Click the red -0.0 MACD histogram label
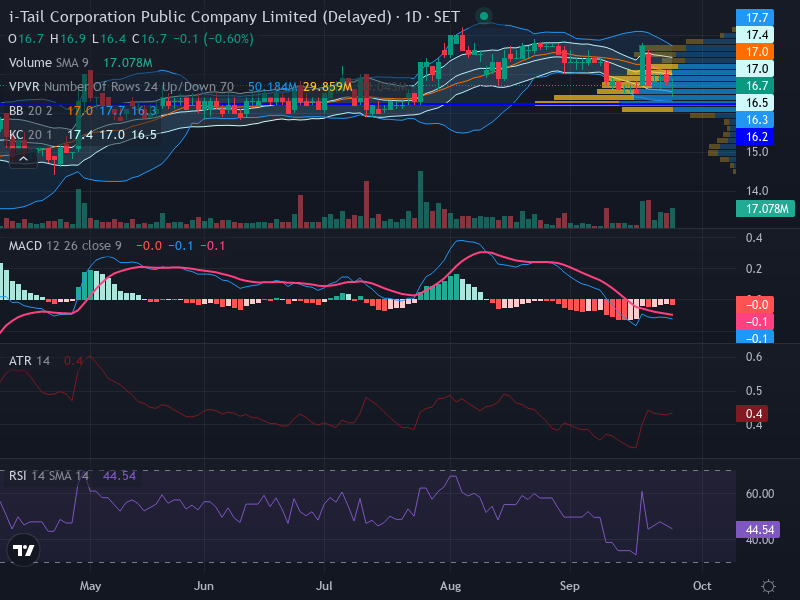Viewport: 800px width, 600px height. 755,305
